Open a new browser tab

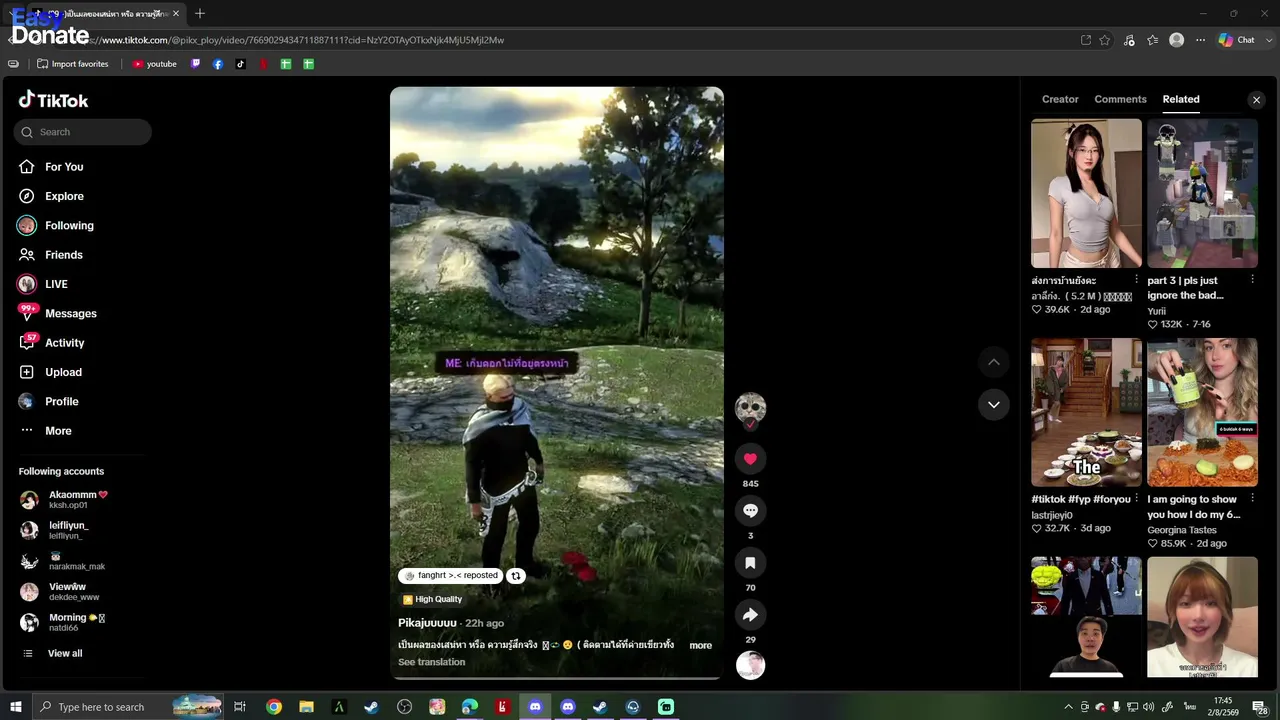[x=200, y=14]
